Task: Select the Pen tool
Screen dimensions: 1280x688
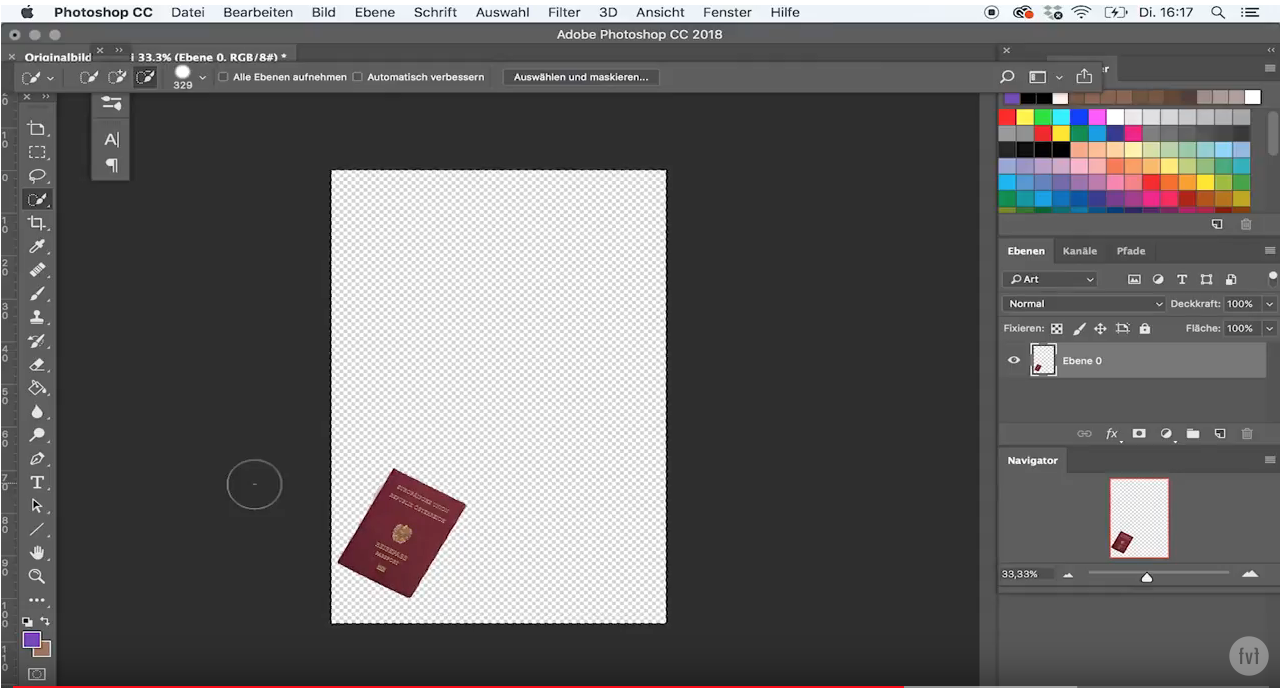Action: click(37, 459)
